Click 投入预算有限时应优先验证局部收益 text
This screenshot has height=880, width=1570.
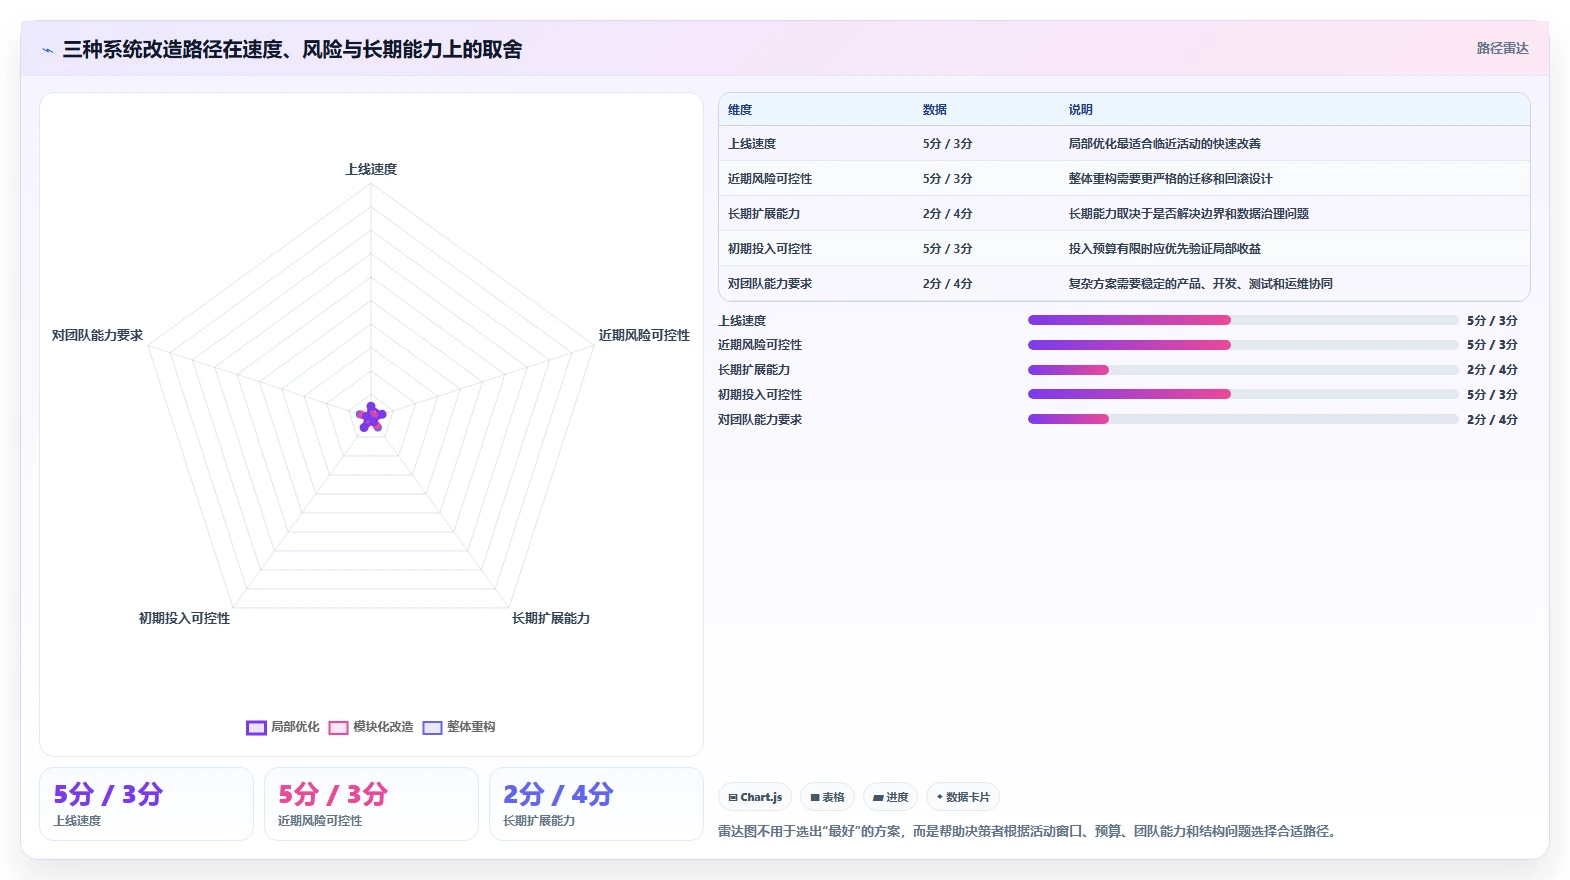1165,249
